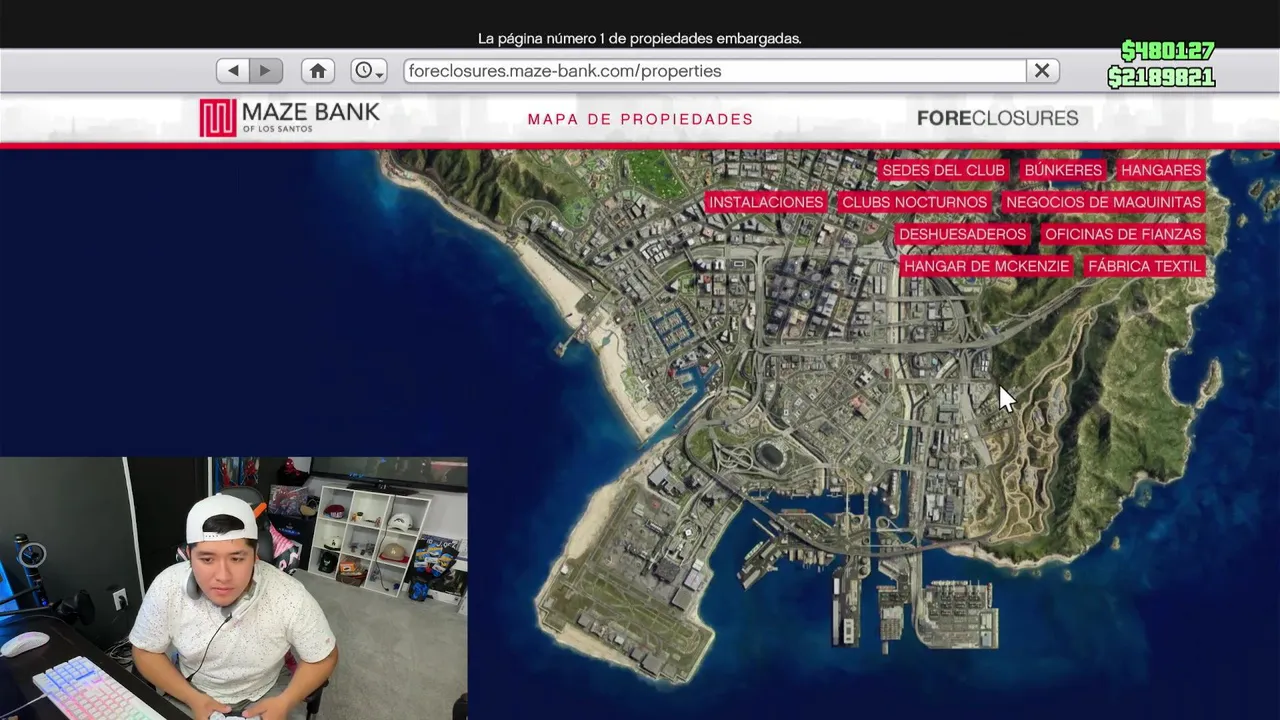1280x720 pixels.
Task: Filter by Negocios de Maquinitas
Action: point(1103,202)
